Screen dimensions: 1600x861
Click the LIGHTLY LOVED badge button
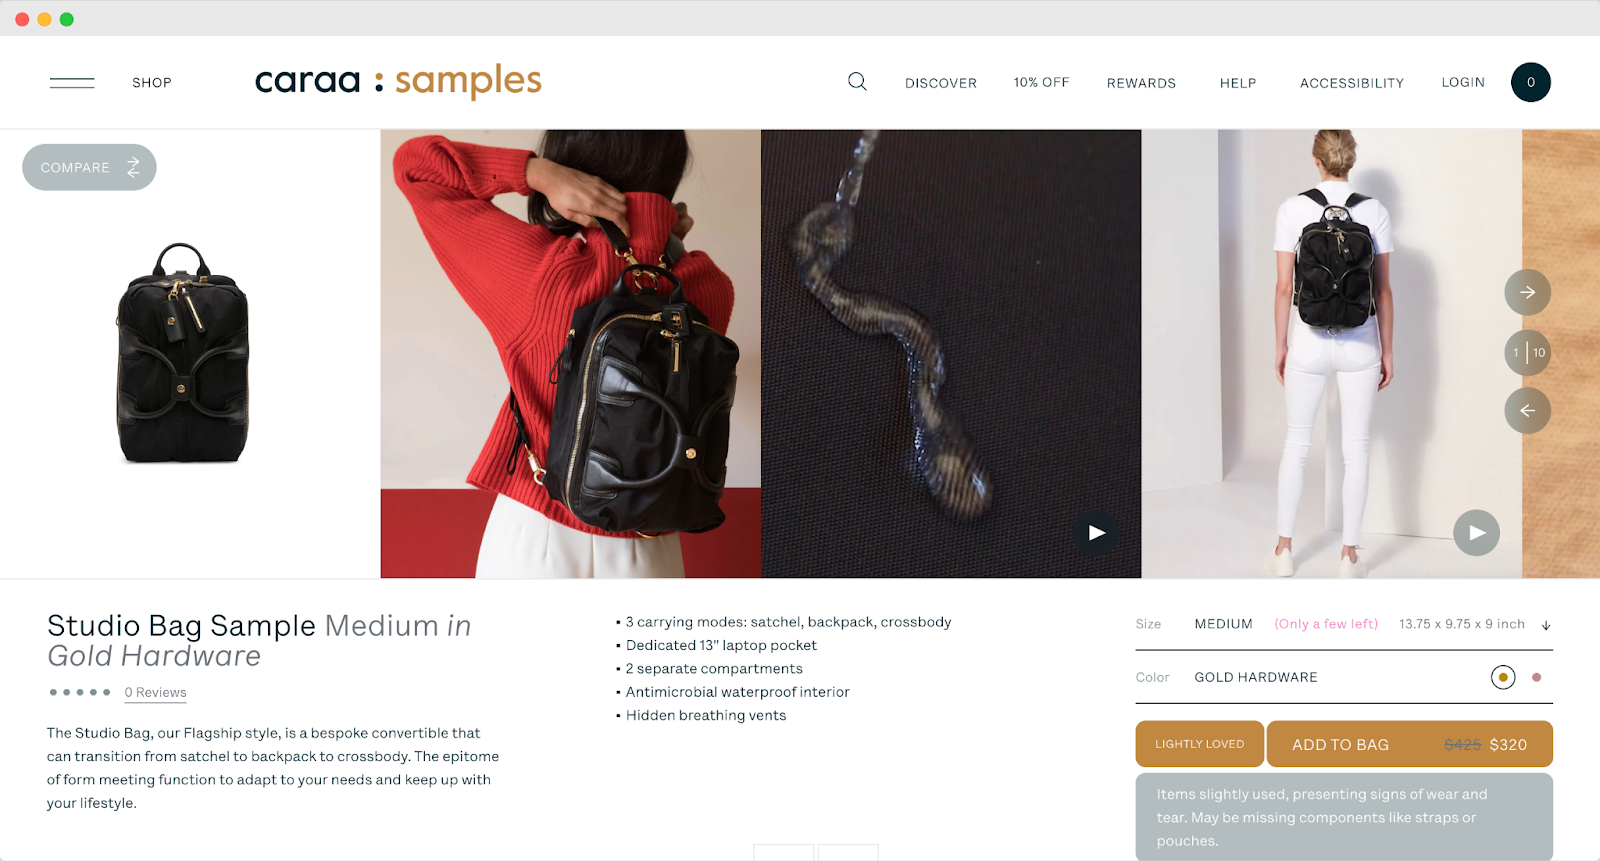pos(1199,744)
